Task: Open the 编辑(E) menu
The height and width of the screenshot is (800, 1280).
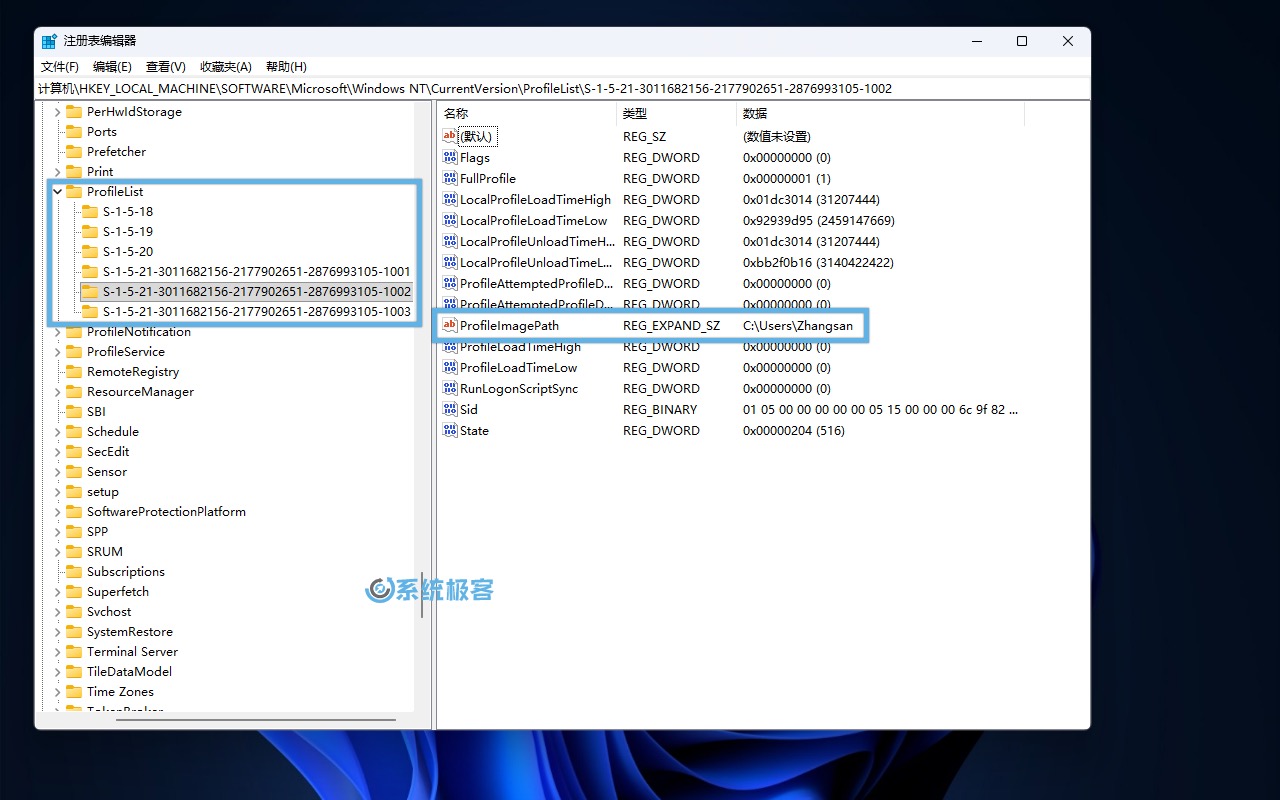Action: [x=112, y=66]
